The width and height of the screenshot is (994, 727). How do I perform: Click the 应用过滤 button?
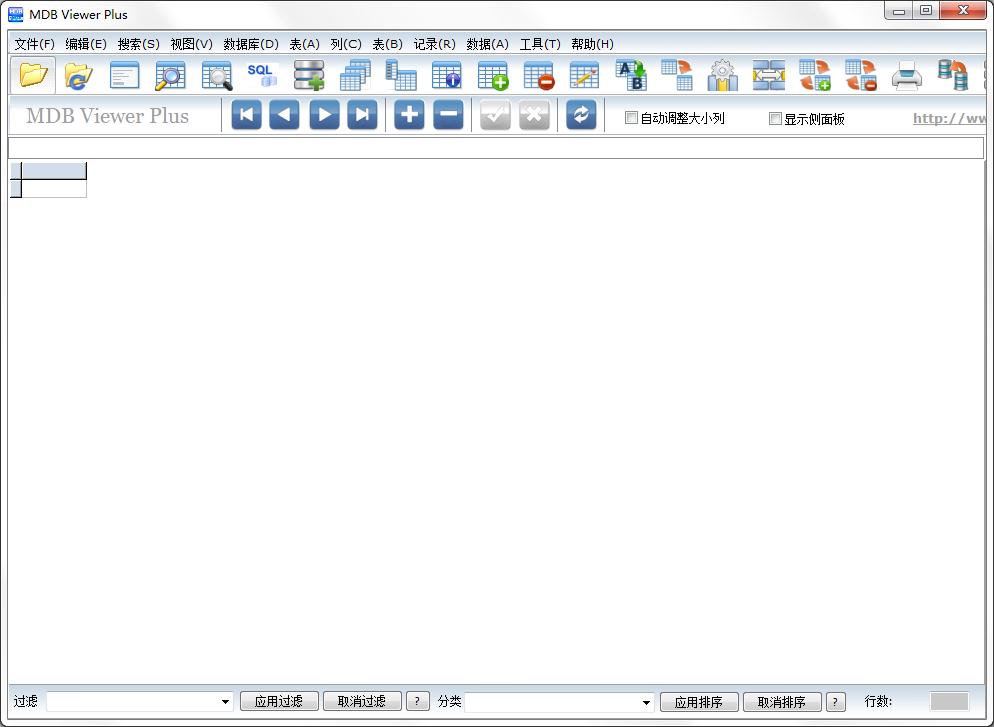point(279,701)
